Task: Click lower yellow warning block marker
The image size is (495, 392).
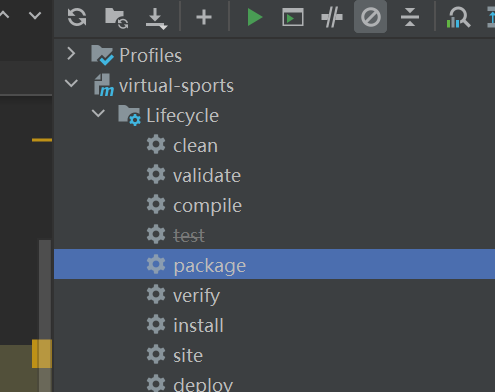Action: pos(42,354)
